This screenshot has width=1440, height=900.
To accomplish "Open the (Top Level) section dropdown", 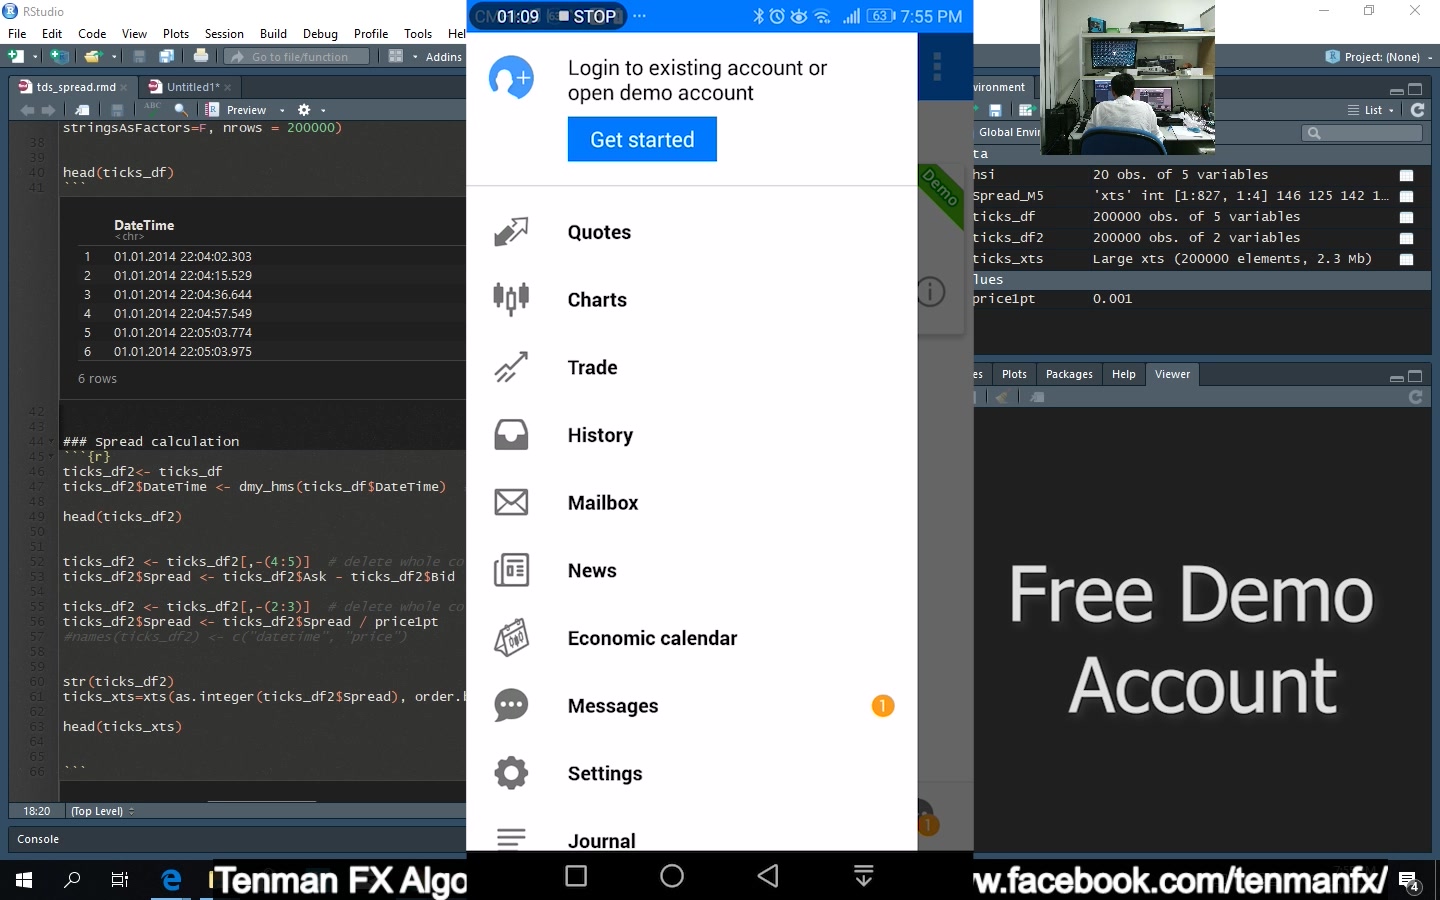I will pyautogui.click(x=102, y=811).
